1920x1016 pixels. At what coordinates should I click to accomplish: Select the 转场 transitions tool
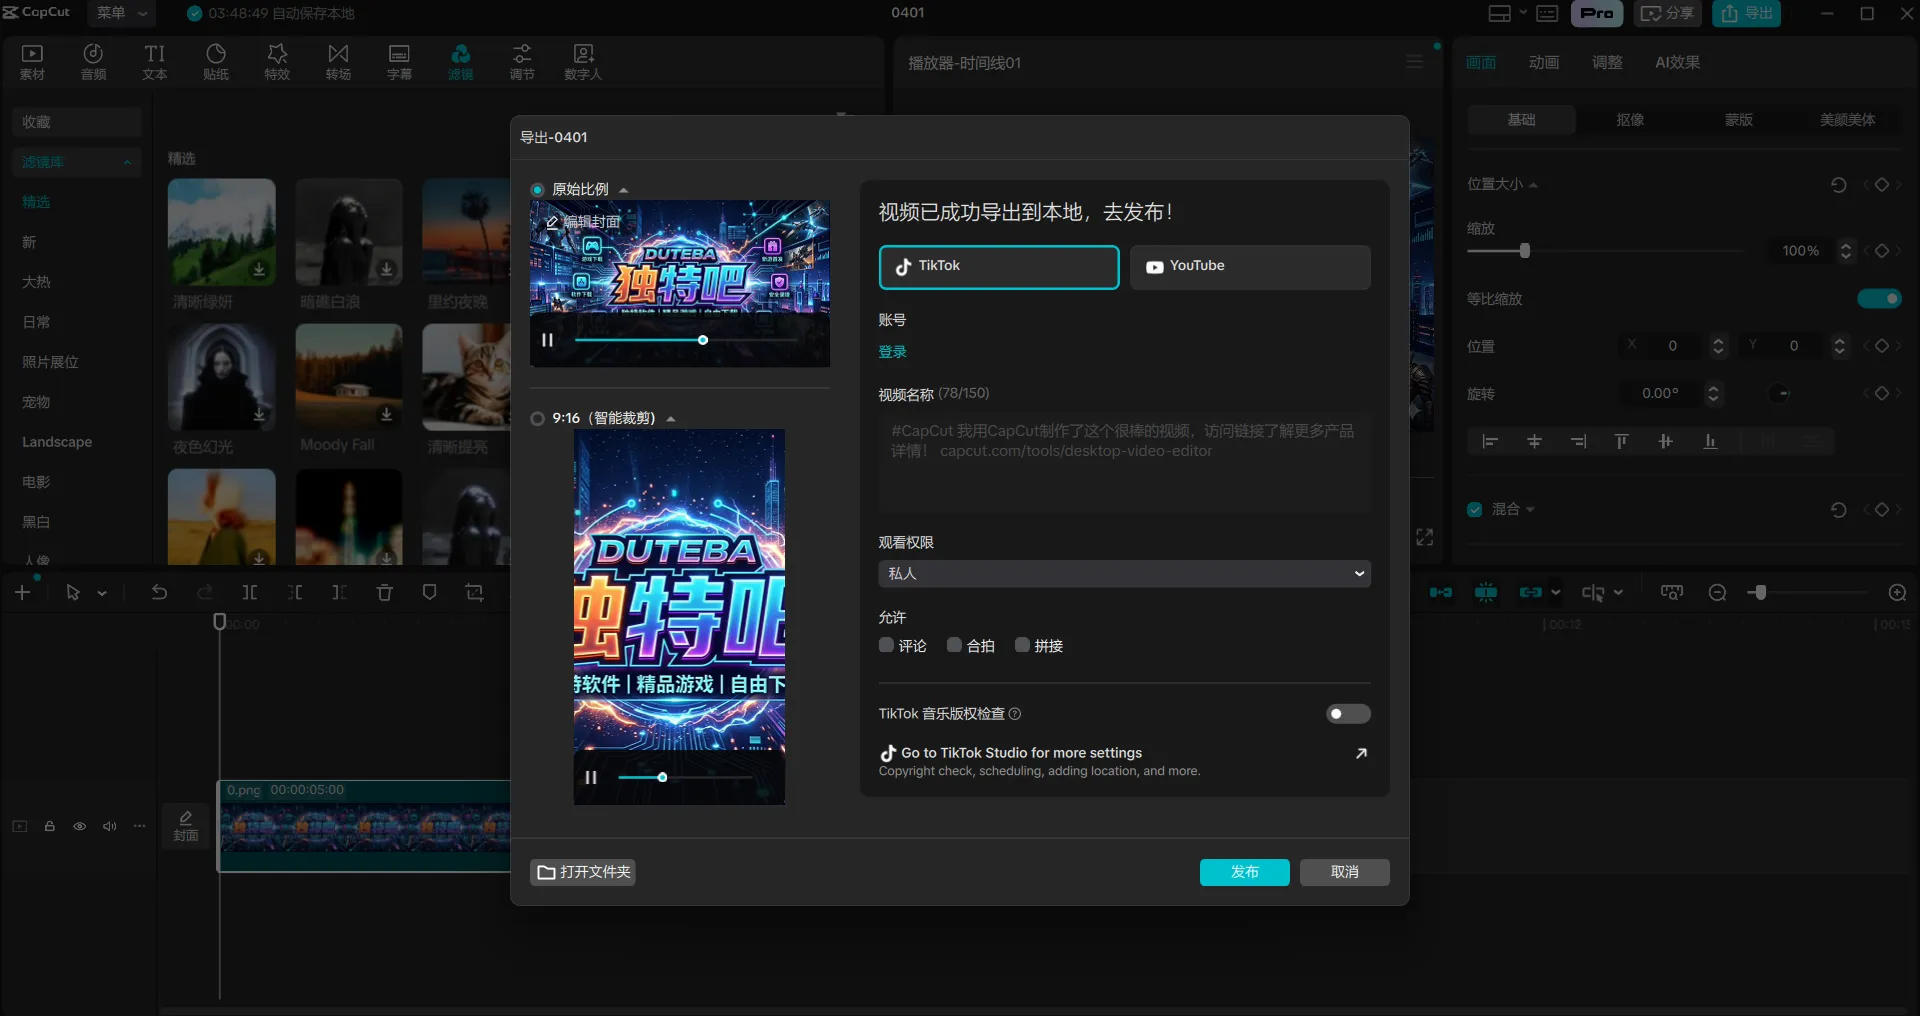[338, 61]
